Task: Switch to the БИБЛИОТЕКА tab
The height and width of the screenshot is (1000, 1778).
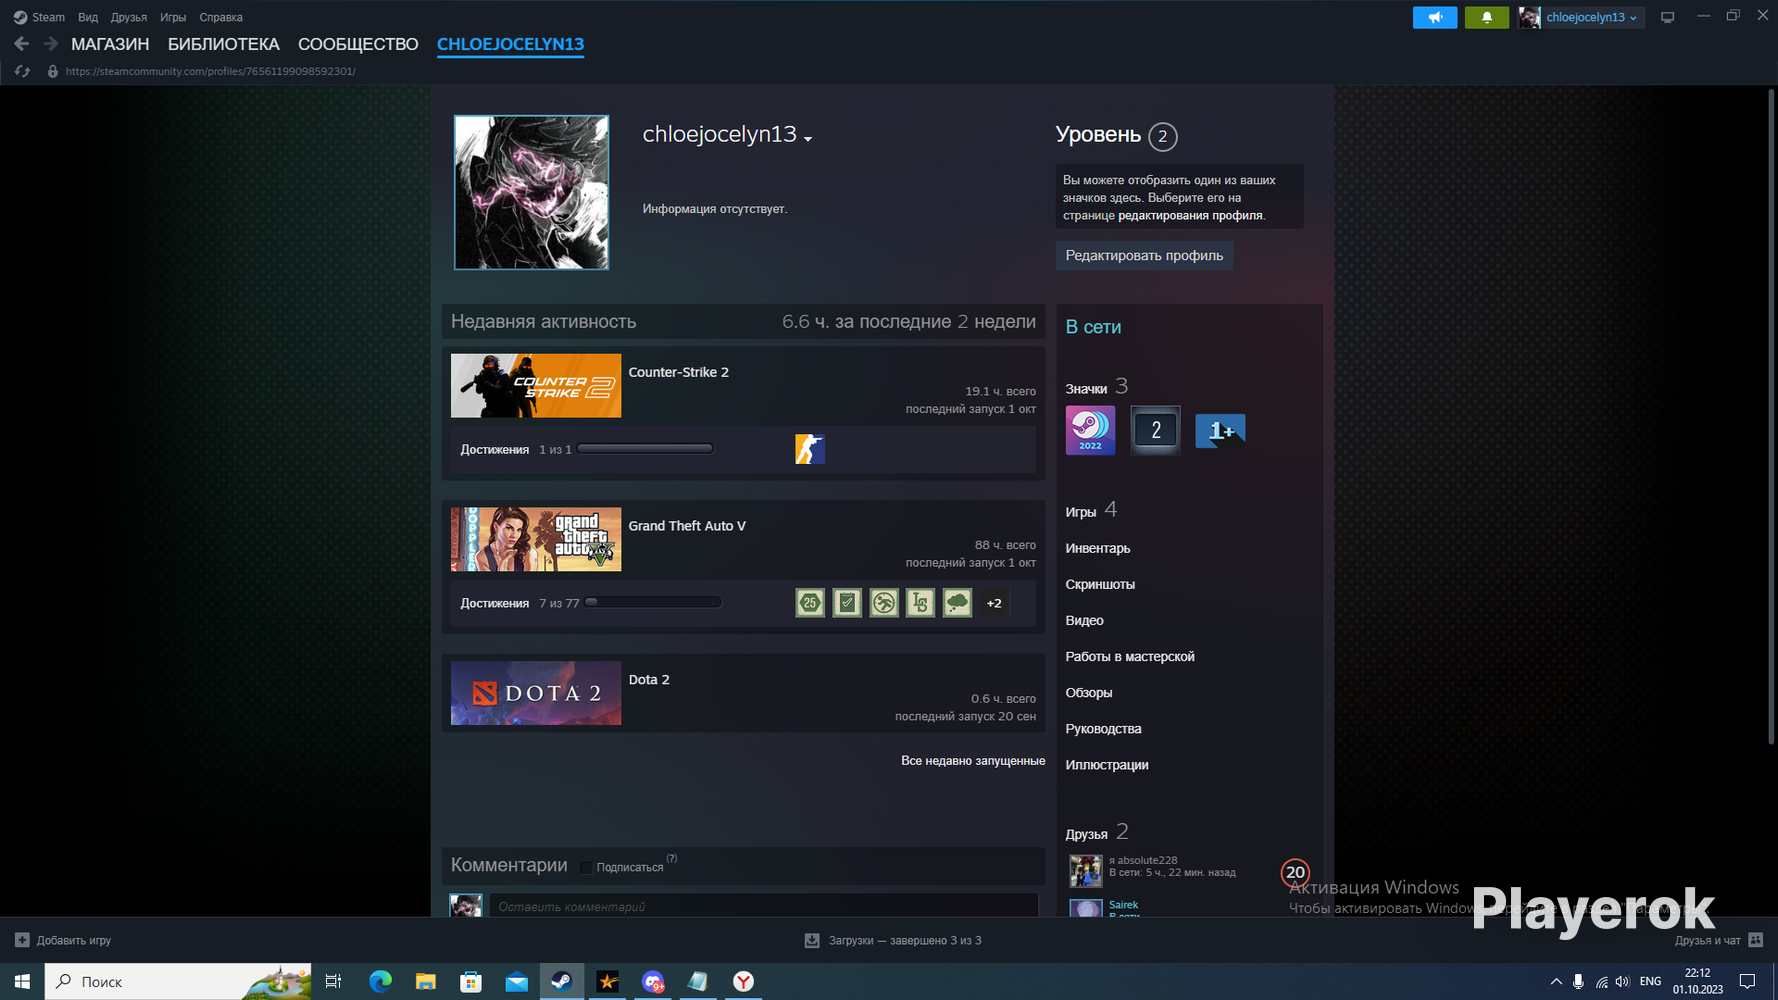Action: point(224,44)
